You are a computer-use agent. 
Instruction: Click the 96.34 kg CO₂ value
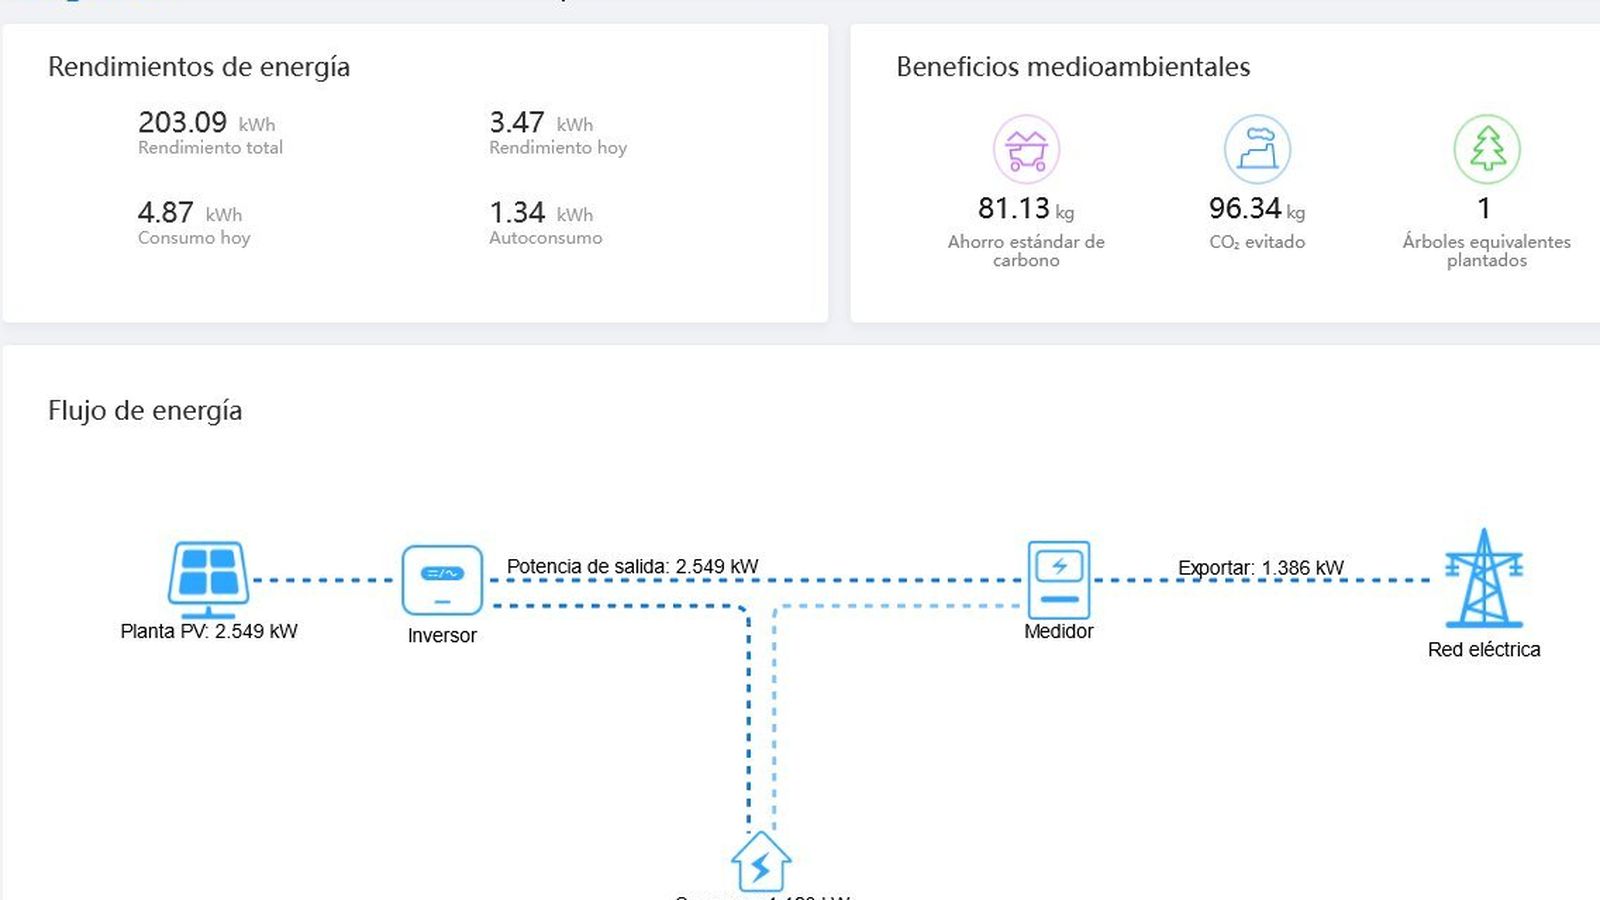click(x=1245, y=208)
